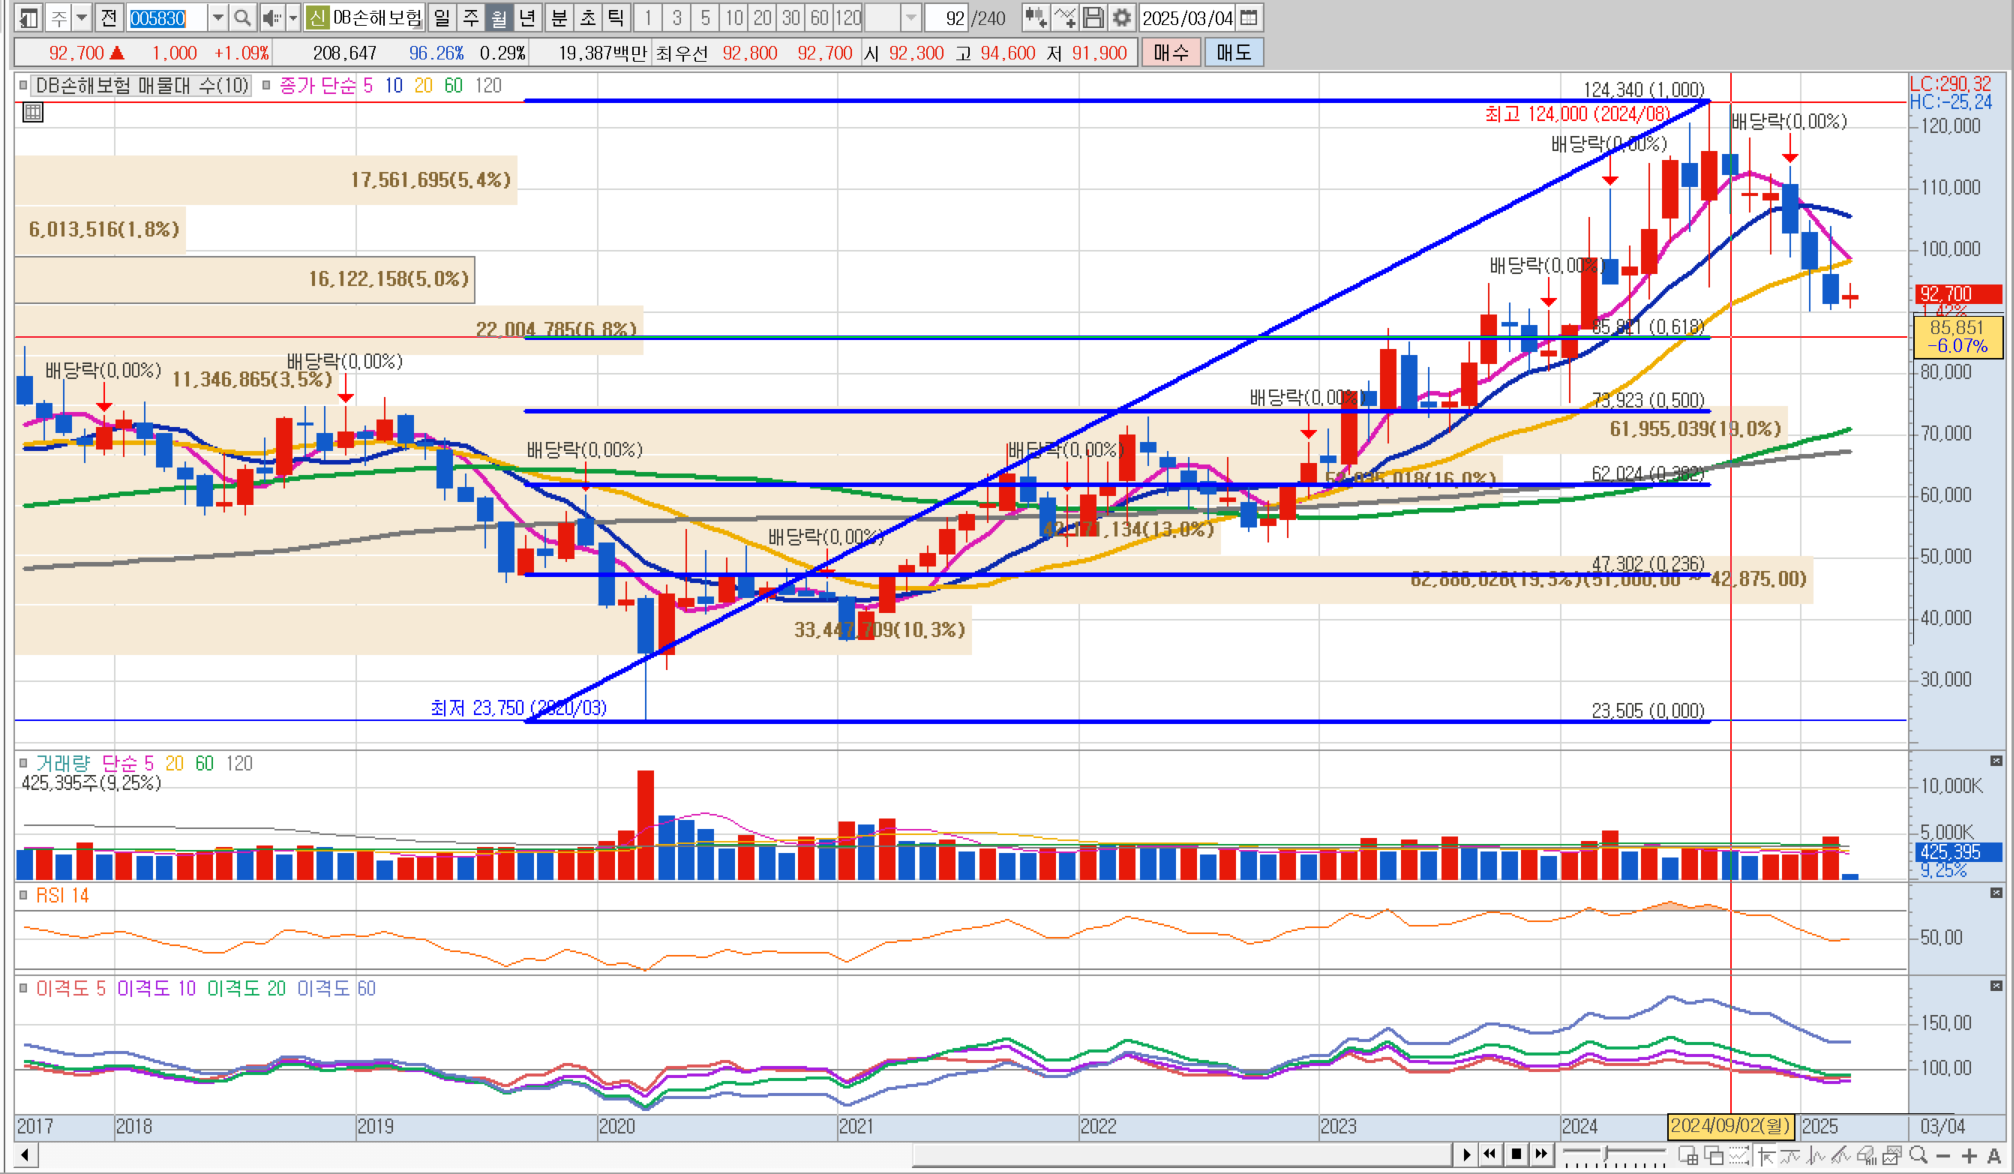Switch to the 일 daily chart period
This screenshot has height=1174, width=2014.
[442, 18]
